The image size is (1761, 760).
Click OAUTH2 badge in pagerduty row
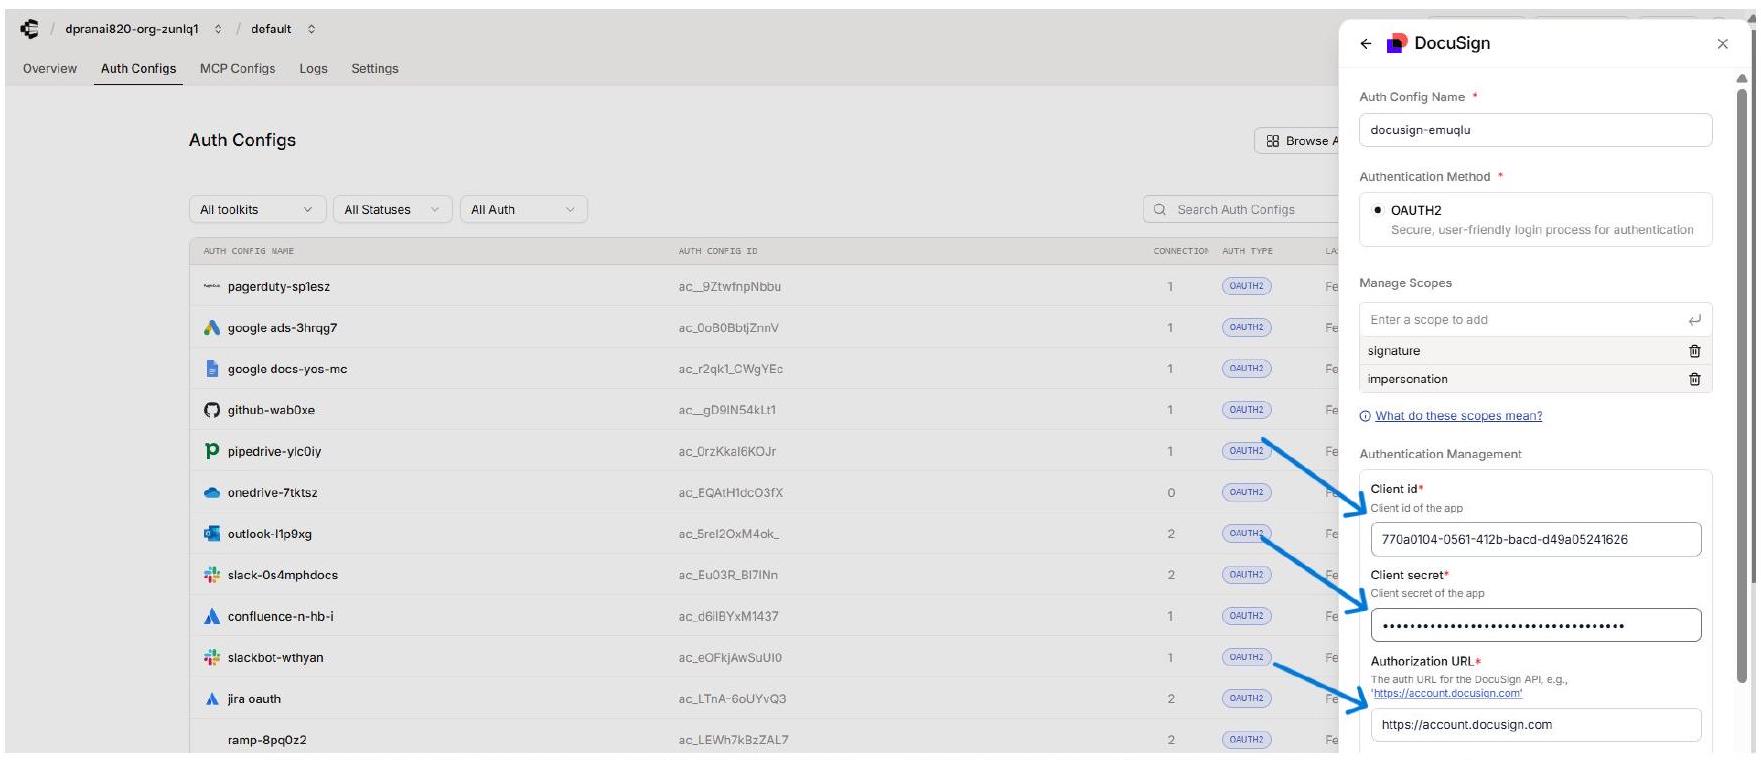(x=1246, y=286)
